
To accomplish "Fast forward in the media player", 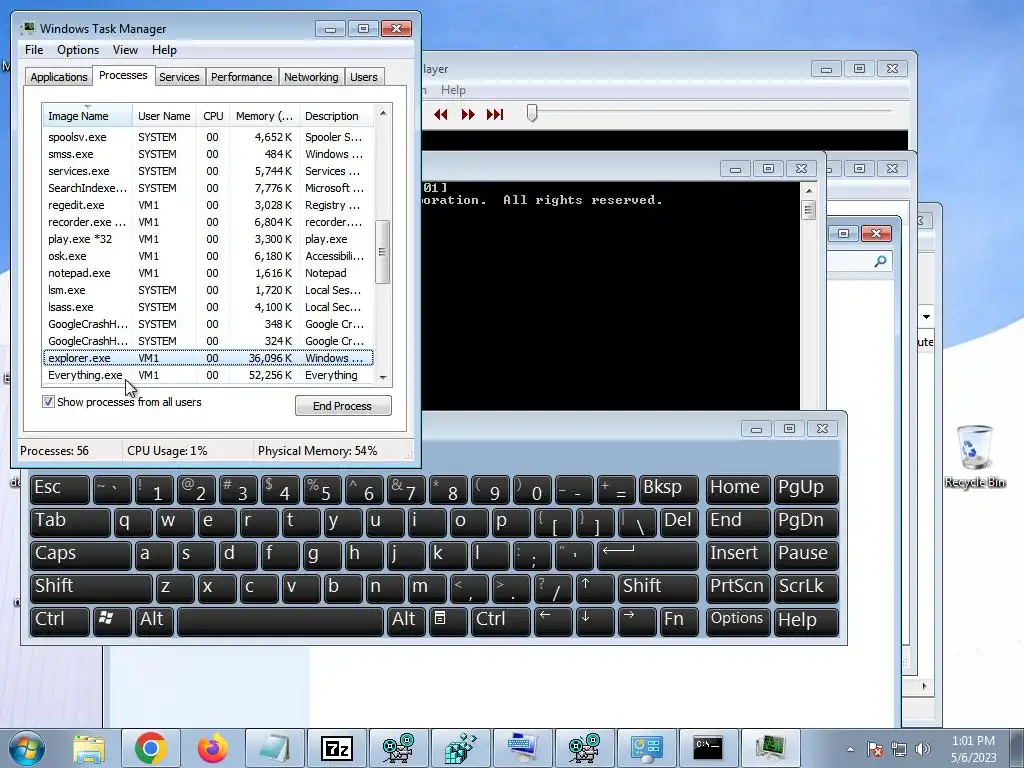I will click(468, 115).
